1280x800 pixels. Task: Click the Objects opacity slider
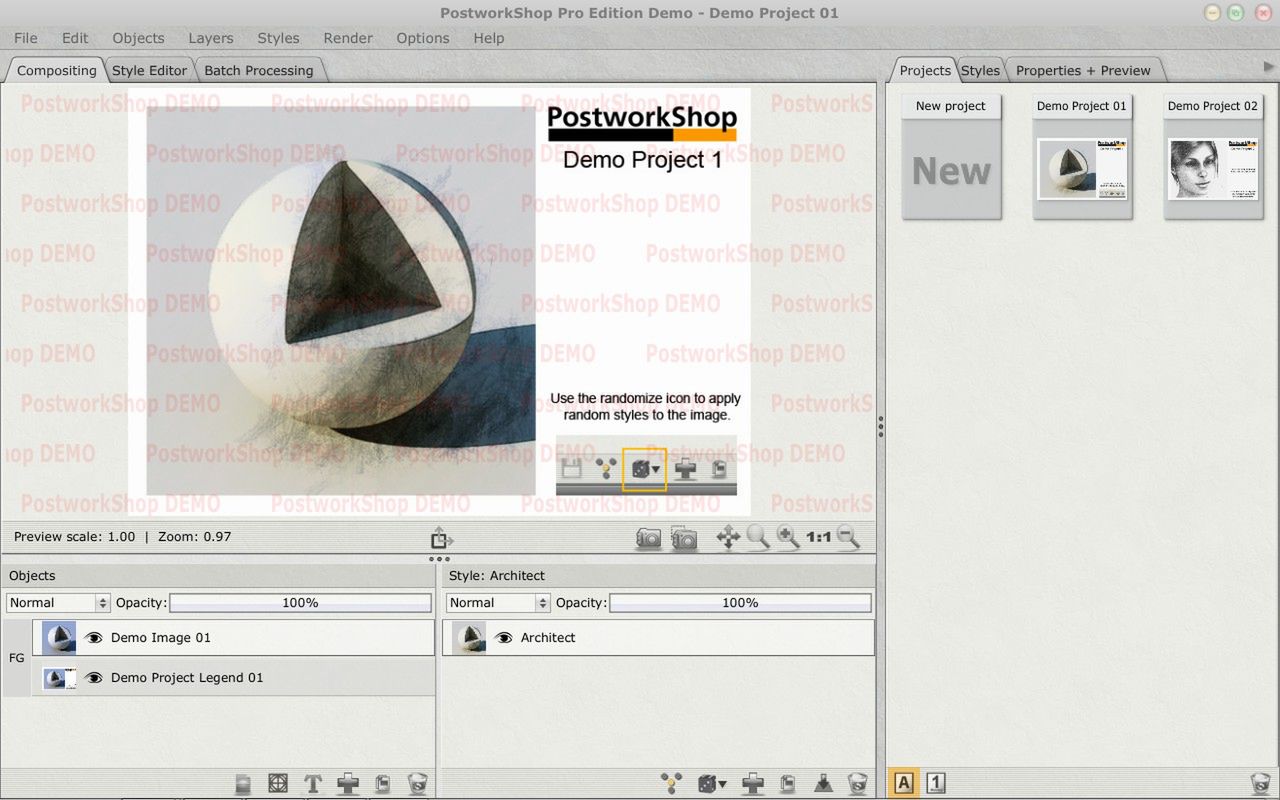click(300, 603)
